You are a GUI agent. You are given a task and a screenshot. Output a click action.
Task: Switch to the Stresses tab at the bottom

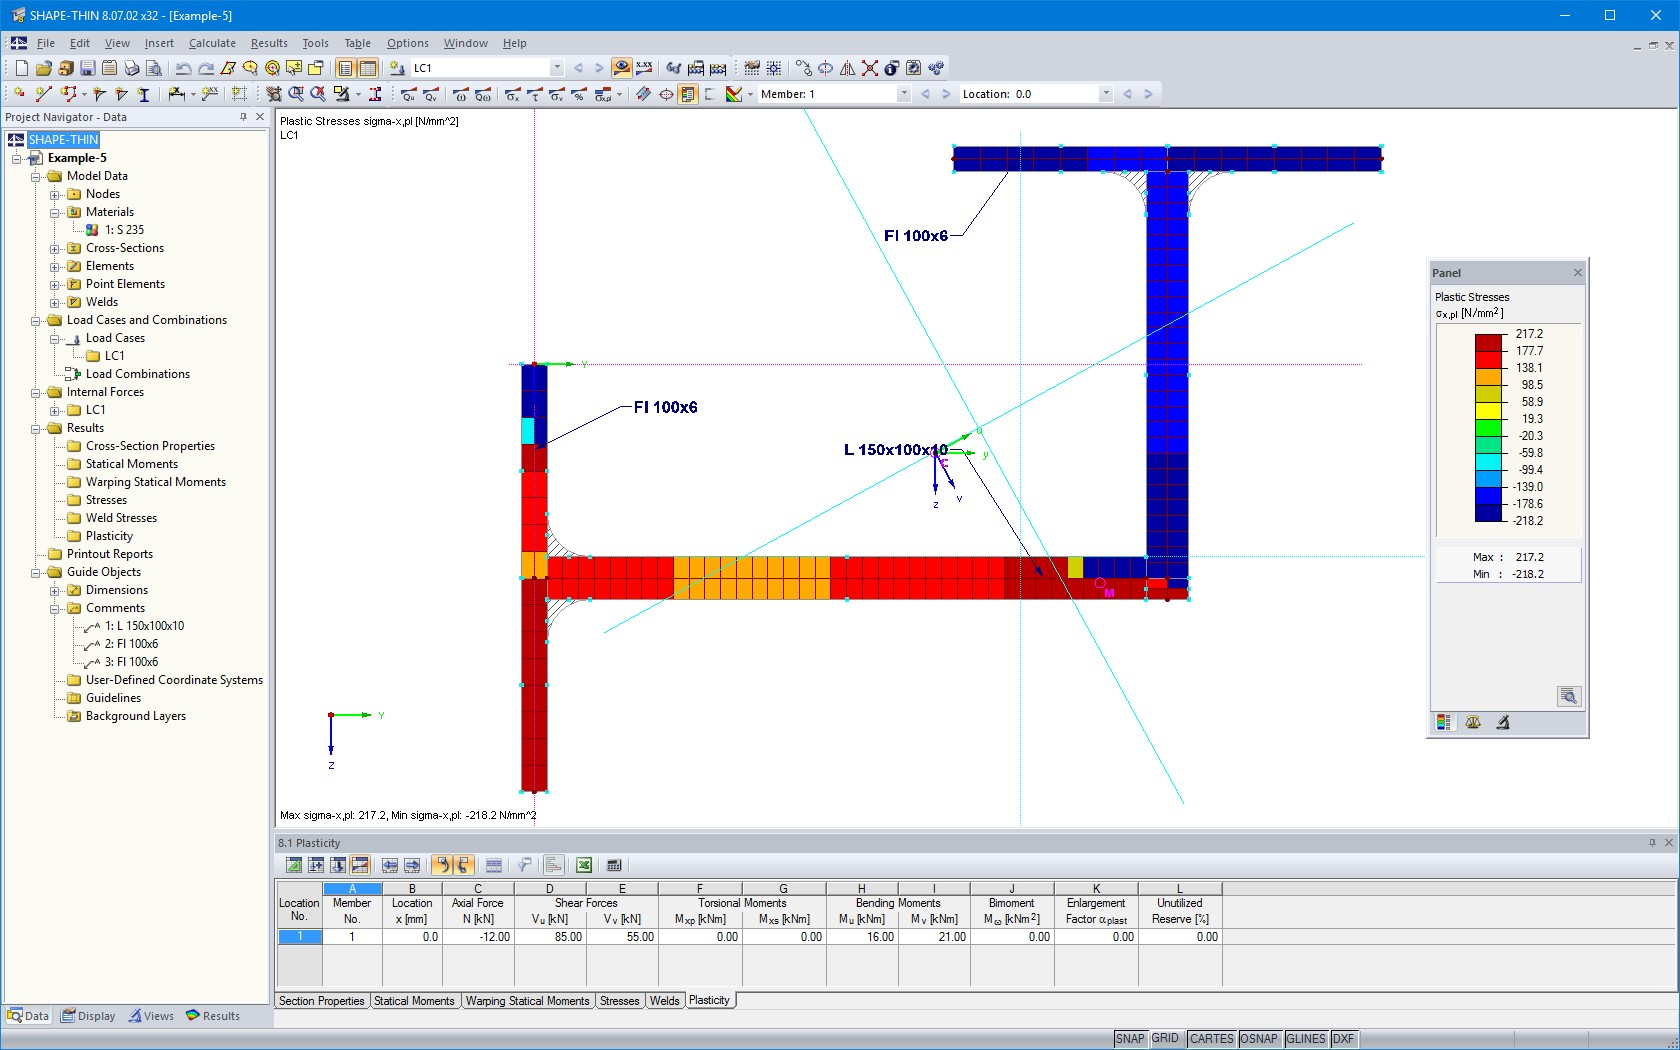coord(619,1001)
